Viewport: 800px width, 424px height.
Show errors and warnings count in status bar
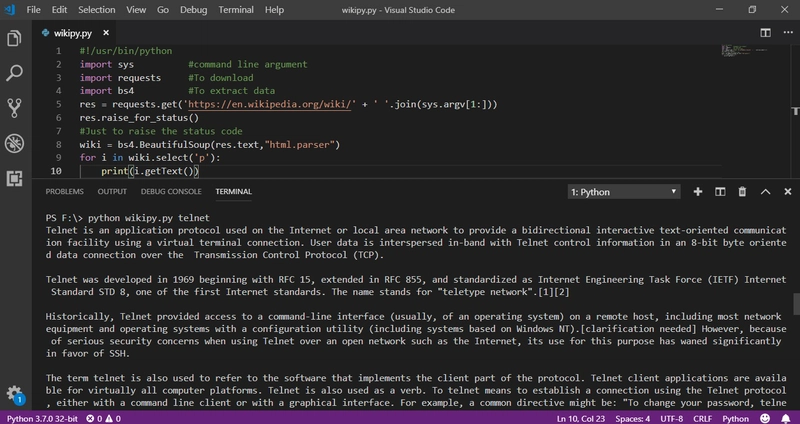click(x=104, y=418)
